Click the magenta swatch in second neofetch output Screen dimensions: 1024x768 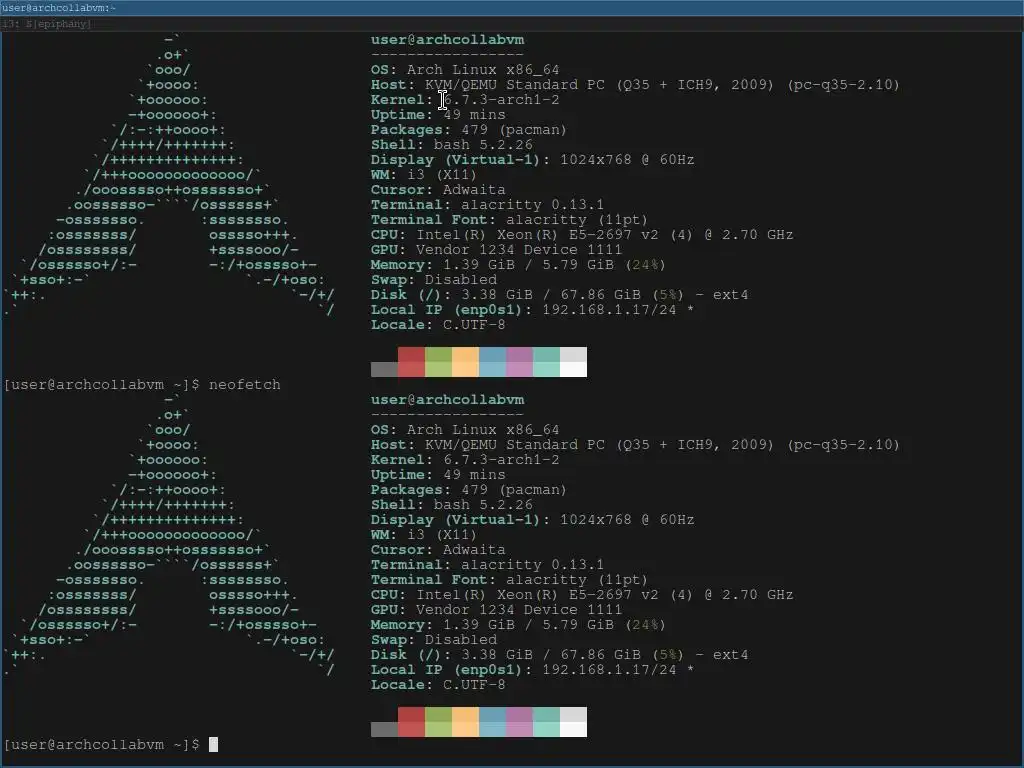(519, 714)
